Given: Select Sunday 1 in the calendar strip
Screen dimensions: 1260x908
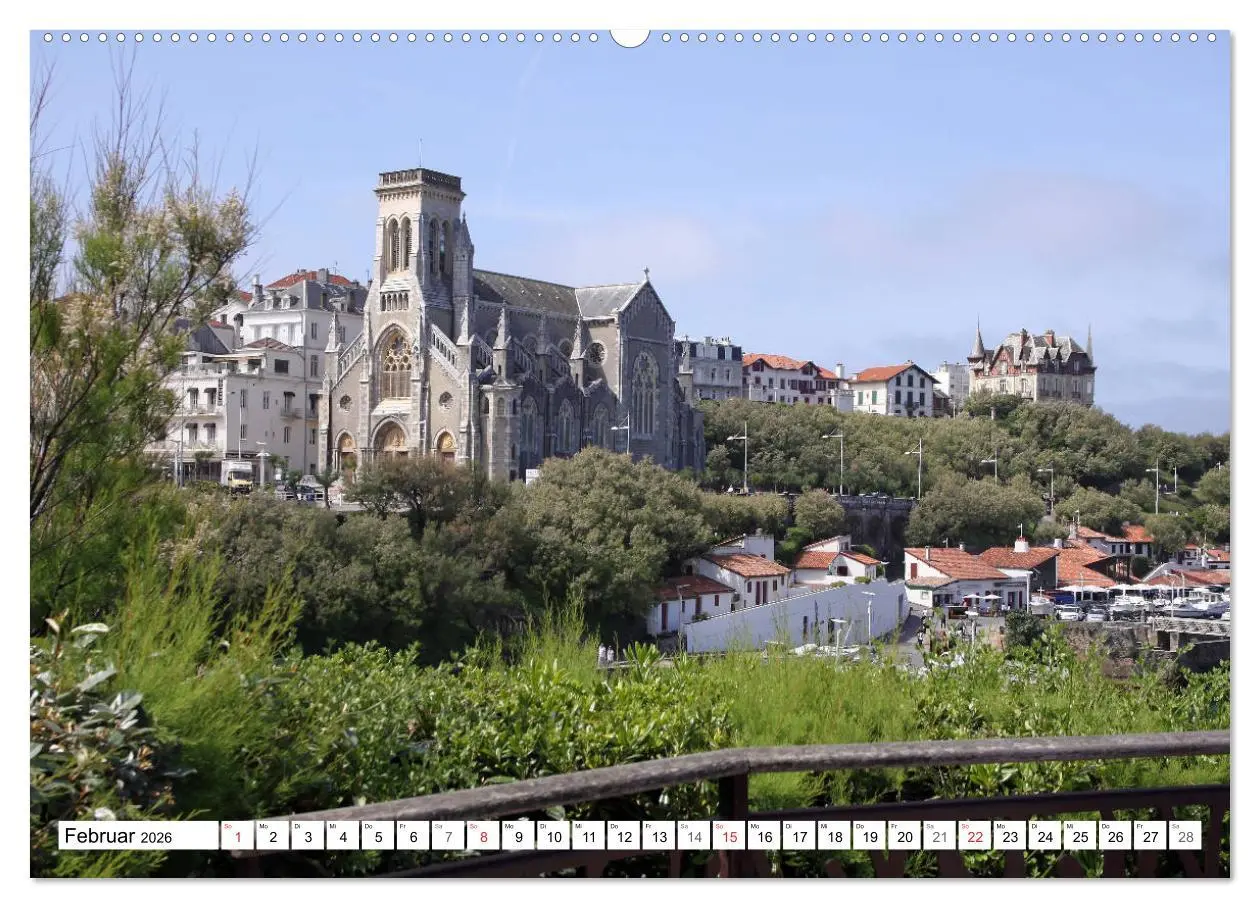Looking at the screenshot, I should coord(237,836).
